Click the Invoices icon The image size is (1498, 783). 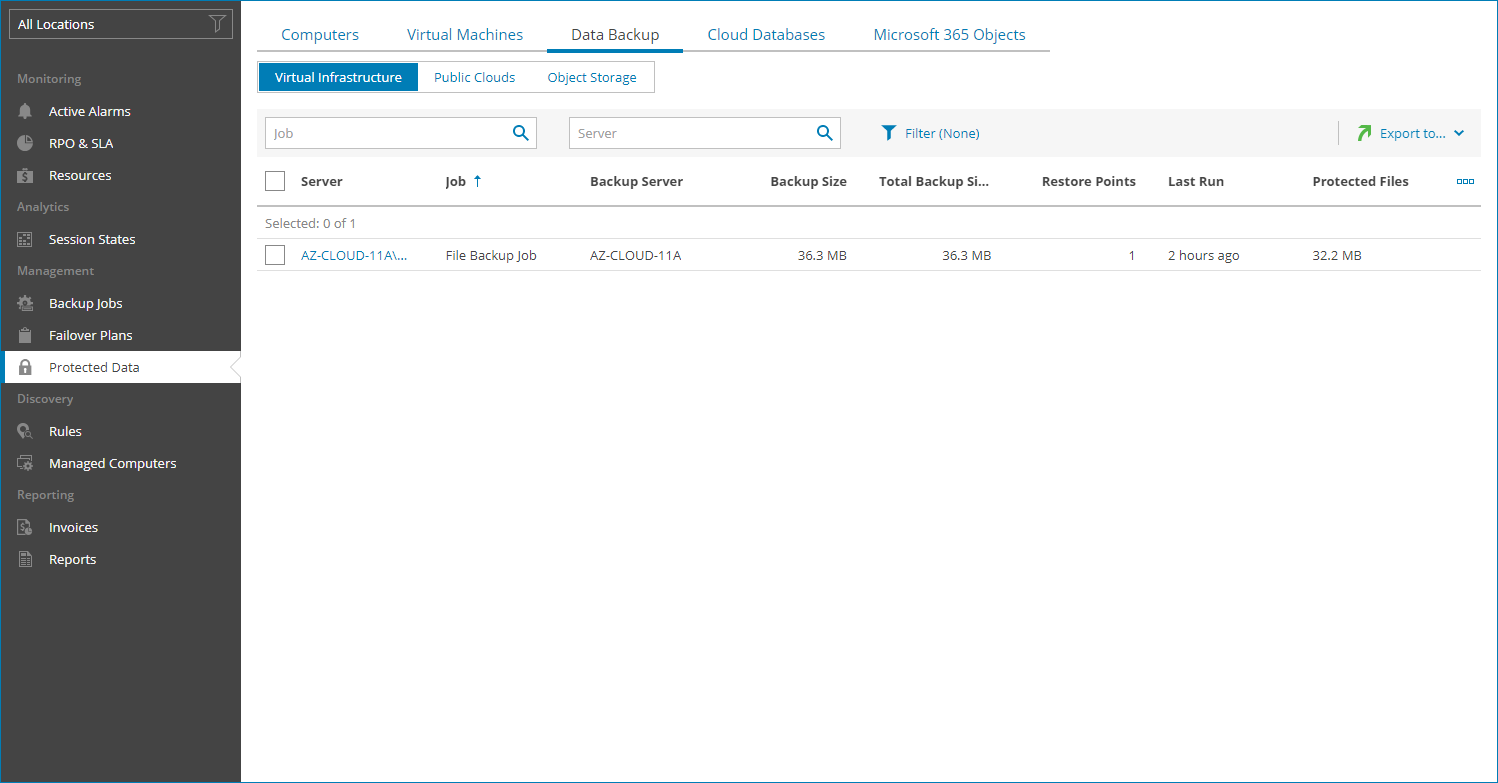click(26, 527)
